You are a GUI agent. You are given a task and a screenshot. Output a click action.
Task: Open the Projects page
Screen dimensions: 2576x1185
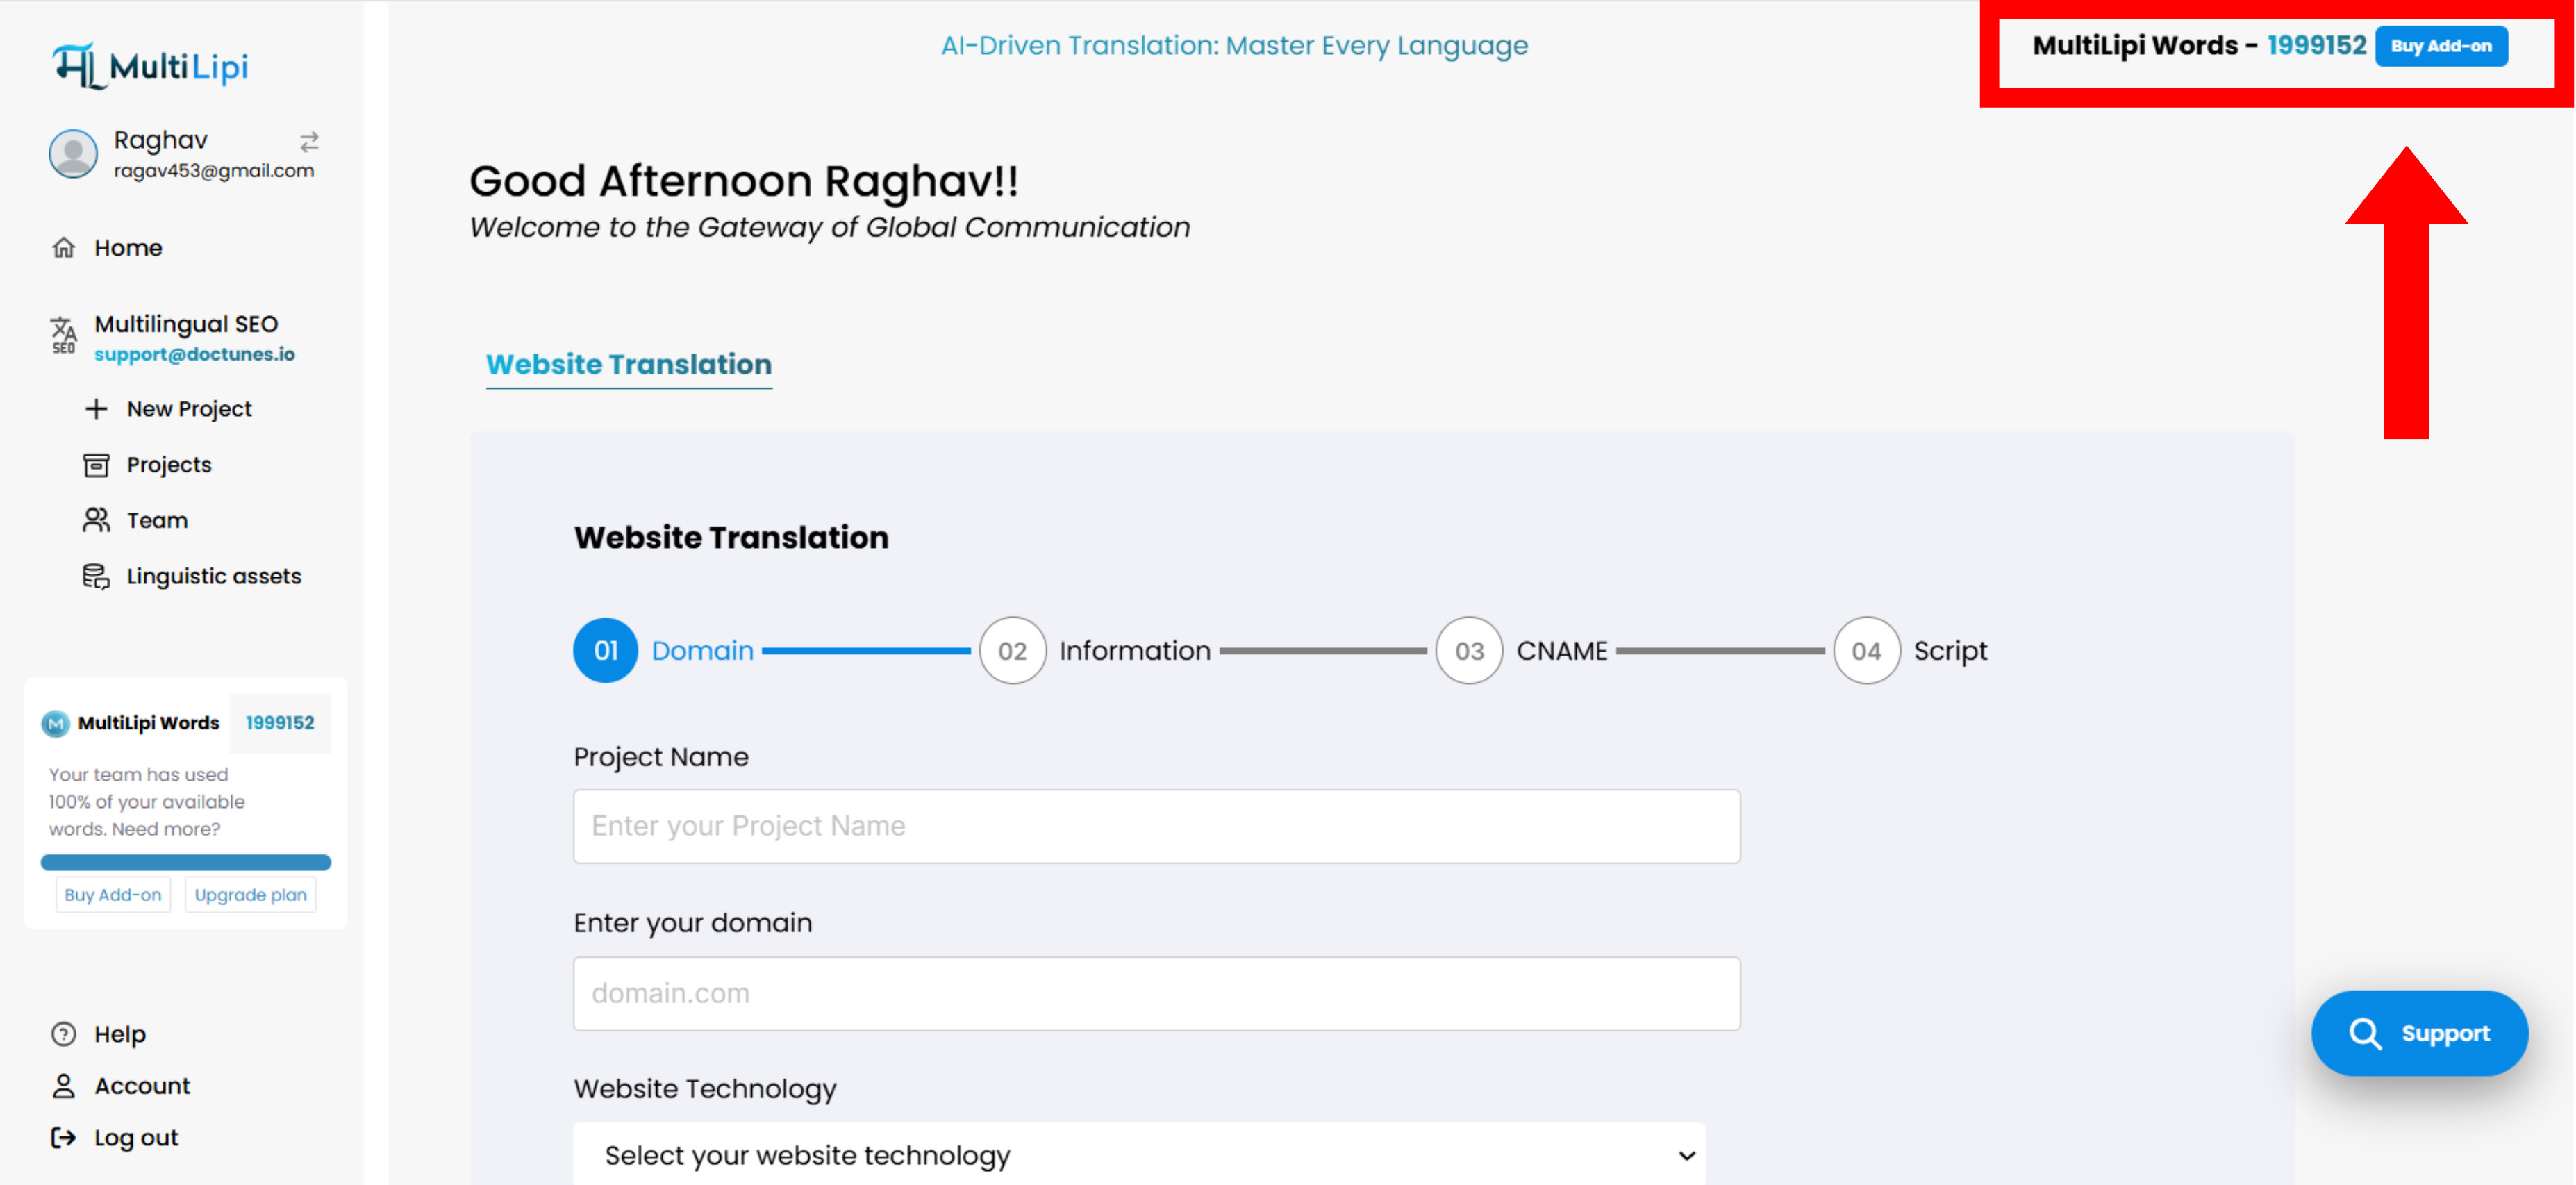coord(169,464)
